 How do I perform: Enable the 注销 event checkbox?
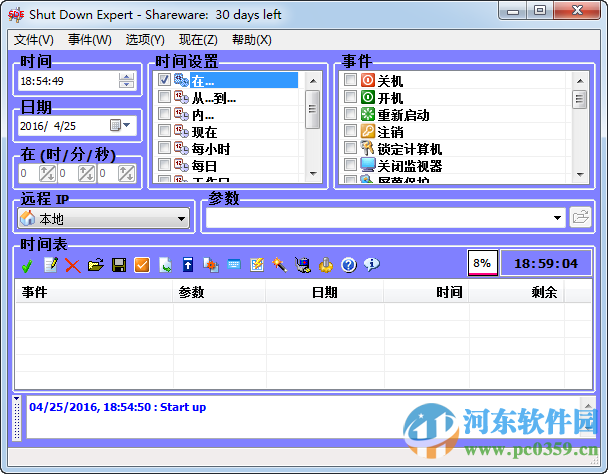coord(350,131)
